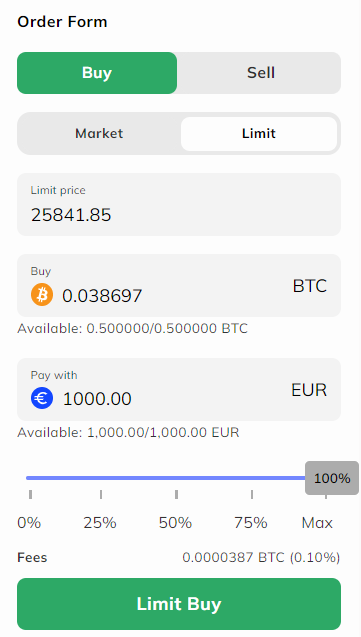Switch order side to Buy
This screenshot has width=361, height=637.
97,73
